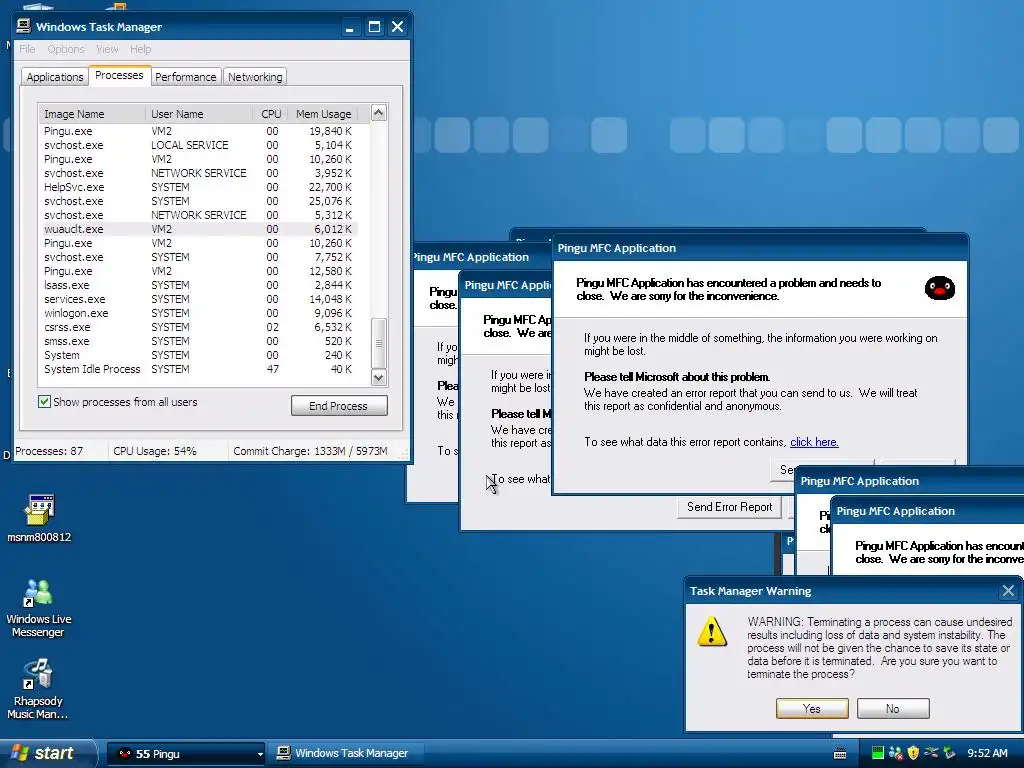Sort processes by User Name column

199,114
